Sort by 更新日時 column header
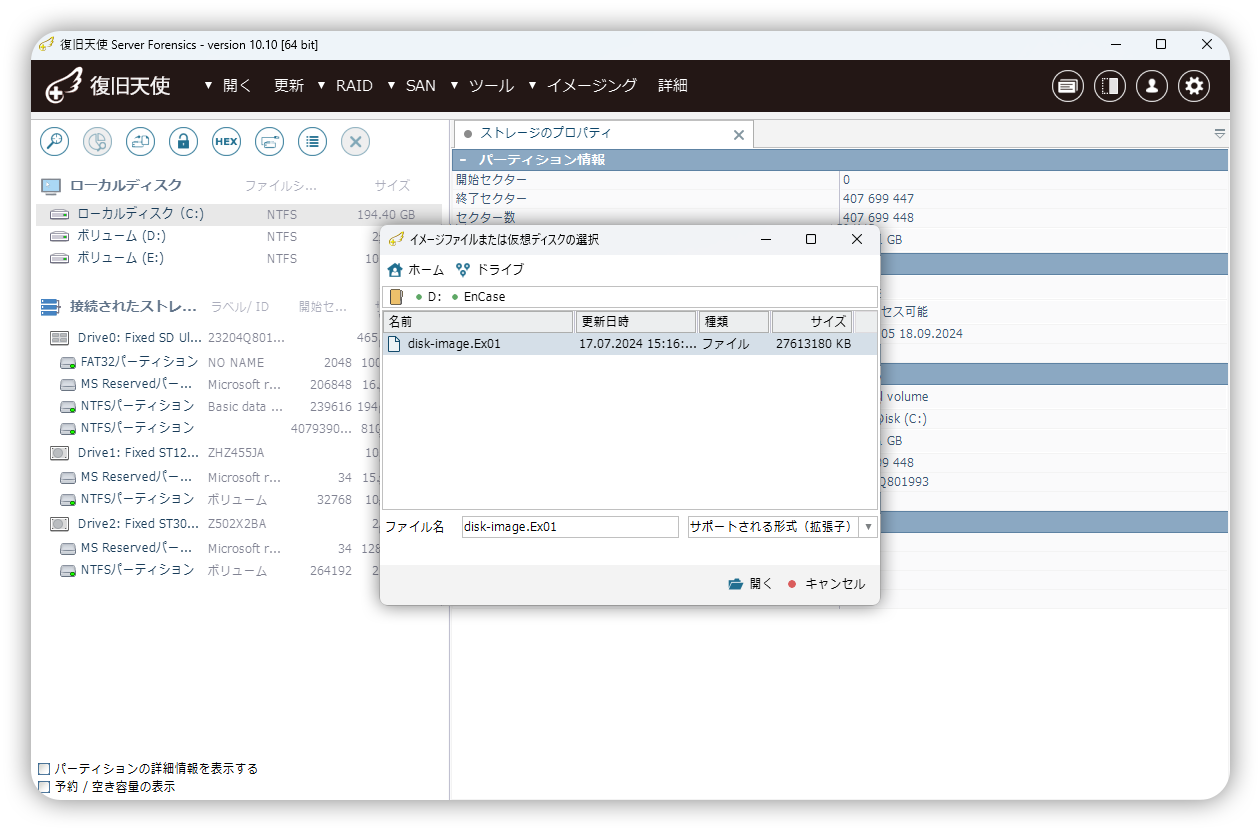 [635, 322]
